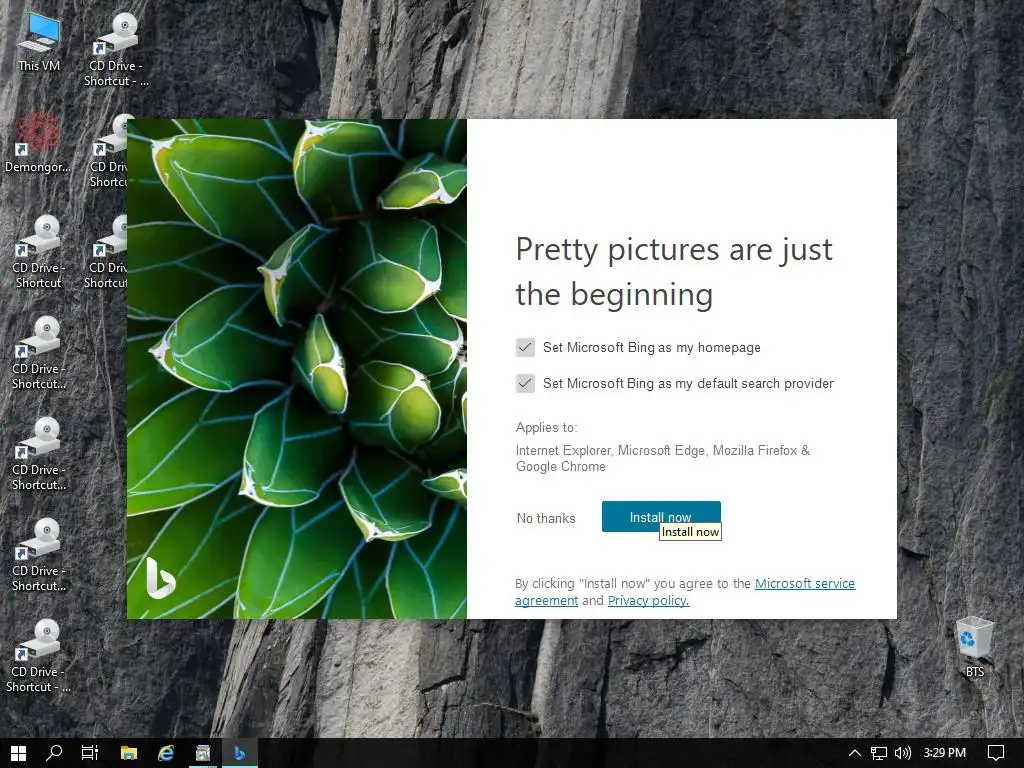
Task: Open the volume speaker tray icon
Action: [903, 753]
